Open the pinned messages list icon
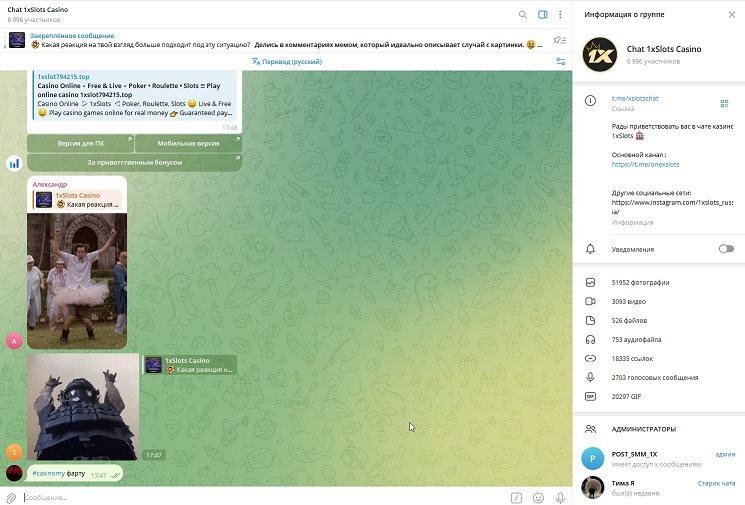The width and height of the screenshot is (745, 505). coord(560,40)
